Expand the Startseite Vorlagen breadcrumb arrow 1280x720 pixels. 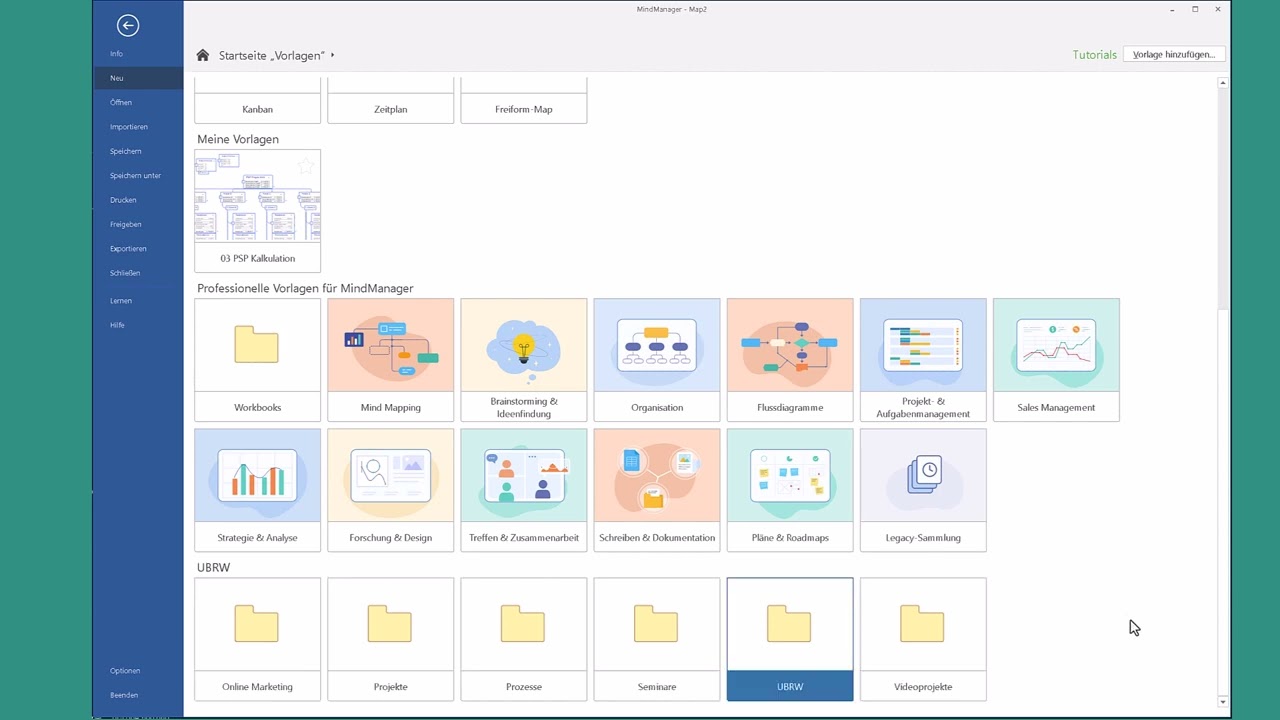point(332,55)
